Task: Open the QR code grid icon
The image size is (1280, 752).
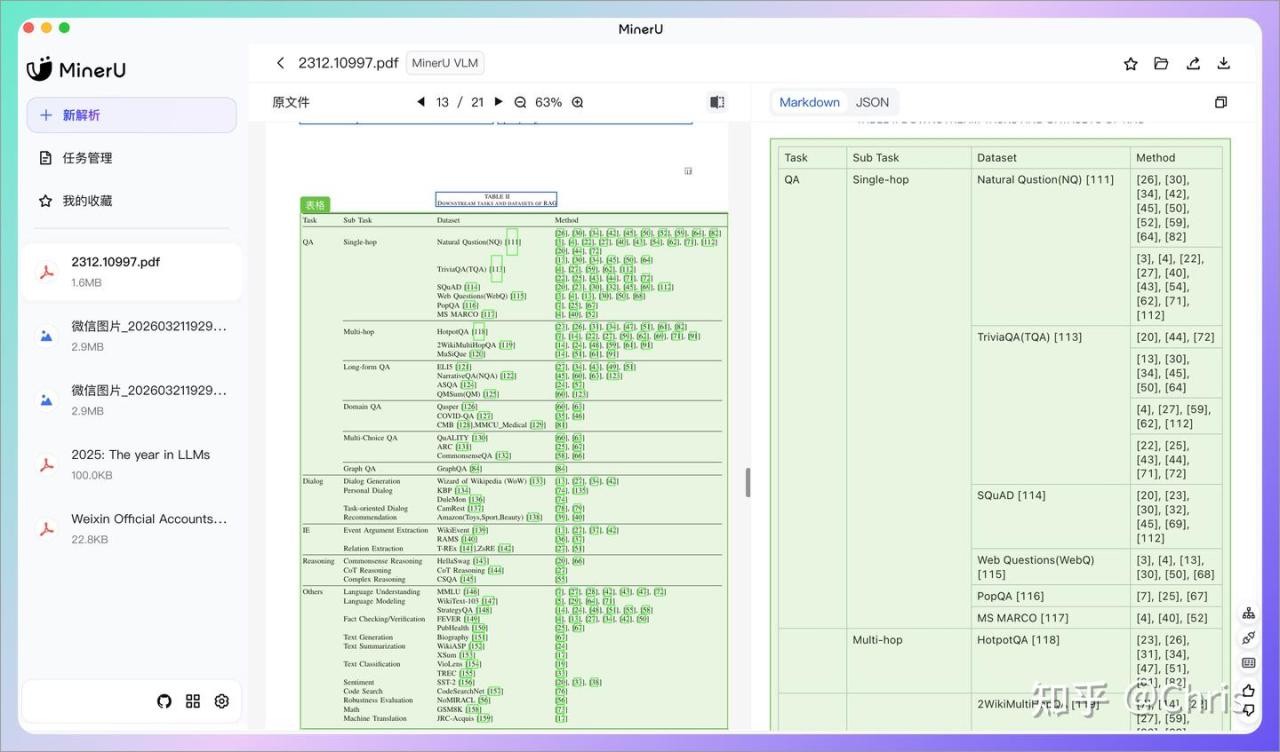Action: coord(193,701)
